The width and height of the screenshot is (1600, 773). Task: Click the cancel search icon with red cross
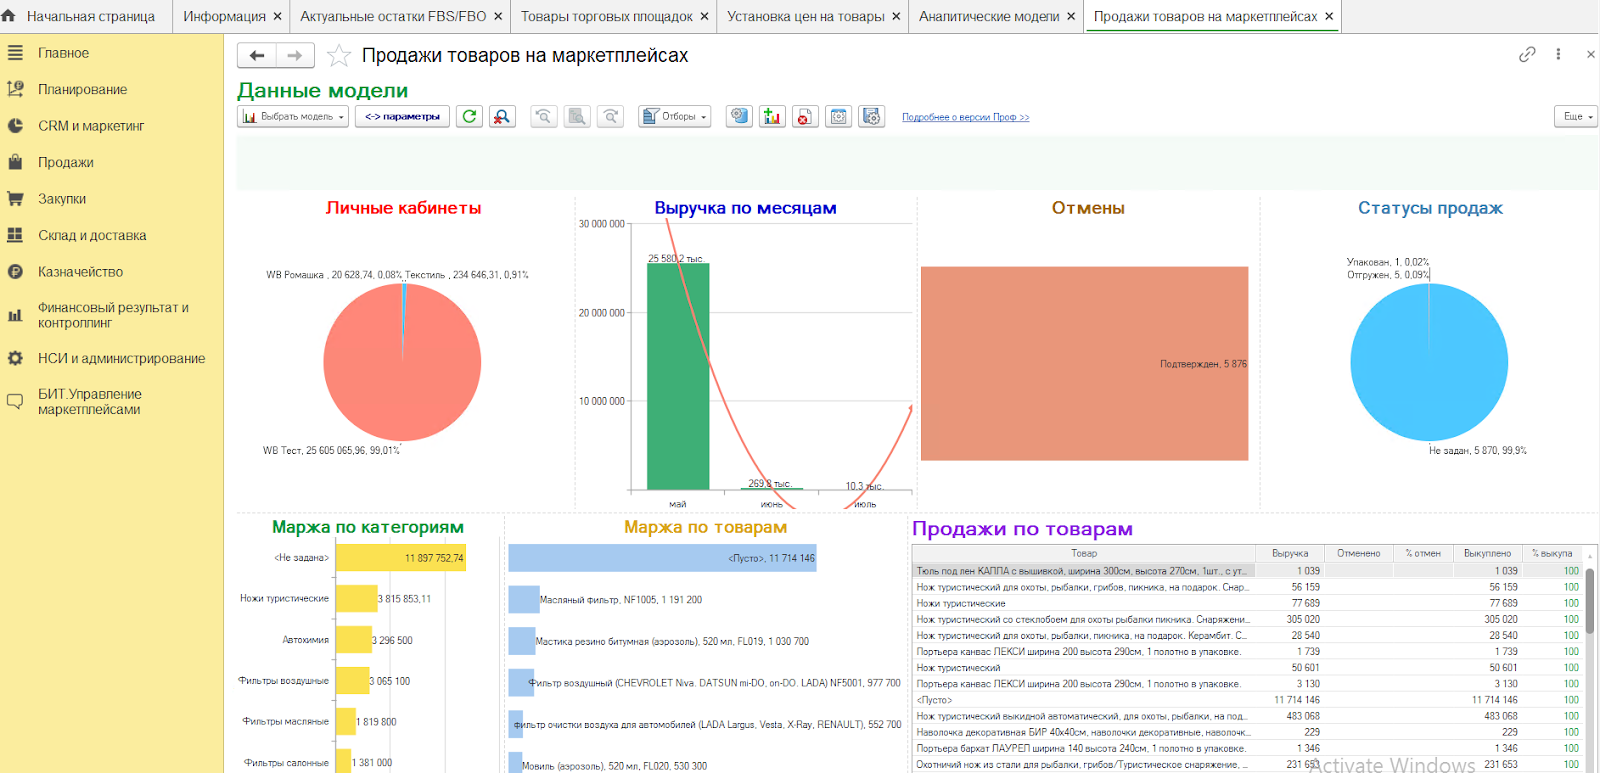tap(502, 117)
